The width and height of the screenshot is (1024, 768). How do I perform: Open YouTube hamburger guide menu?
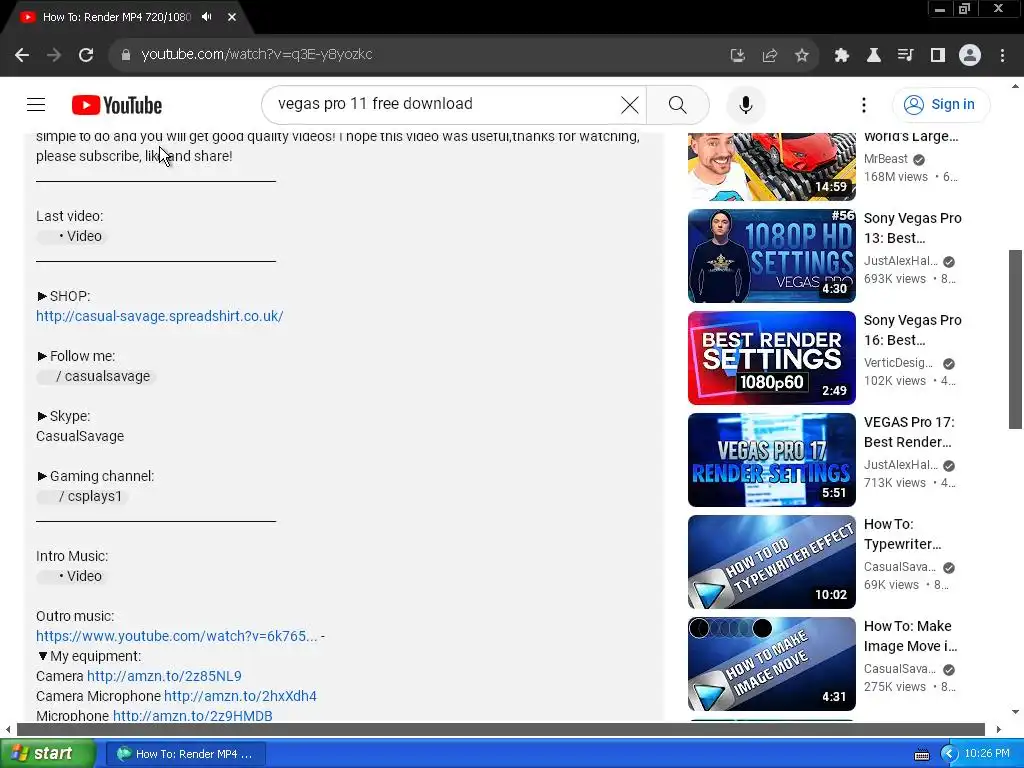[36, 104]
